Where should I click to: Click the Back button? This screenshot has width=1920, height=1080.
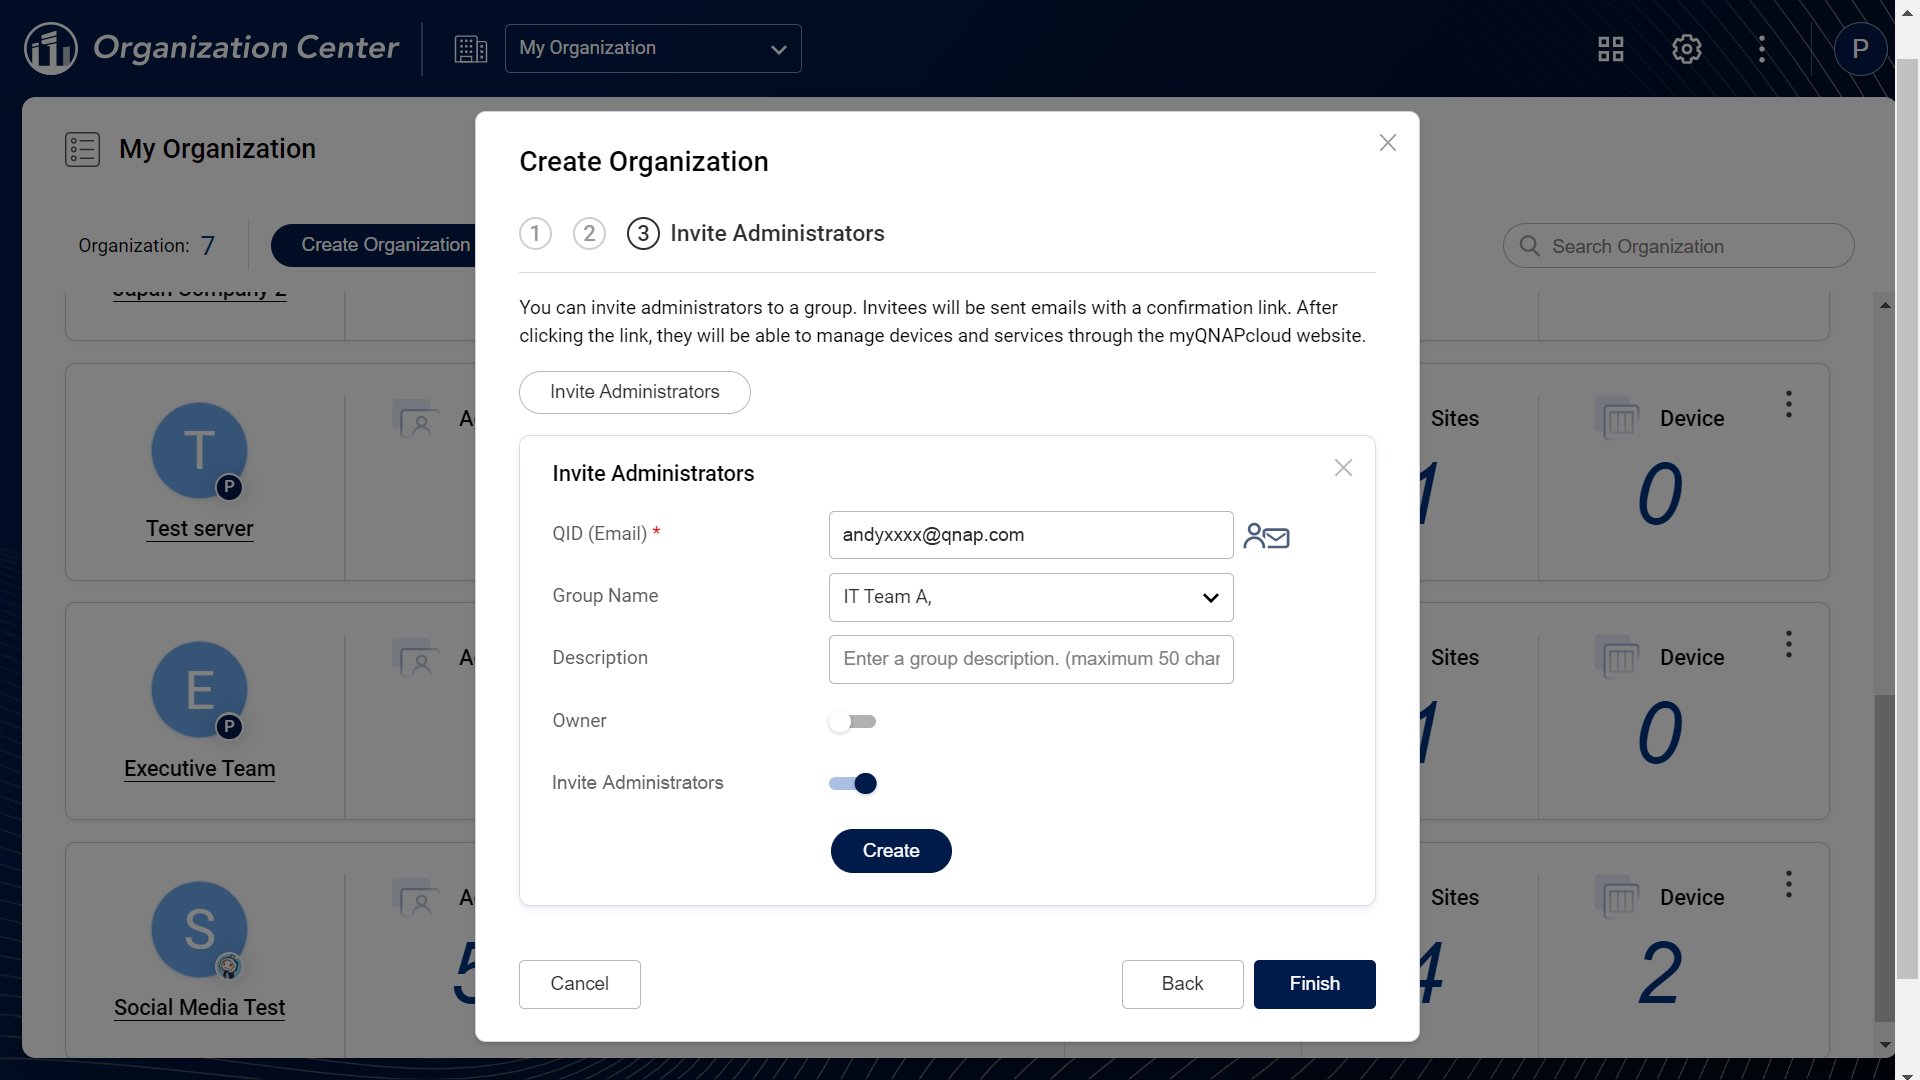point(1182,984)
